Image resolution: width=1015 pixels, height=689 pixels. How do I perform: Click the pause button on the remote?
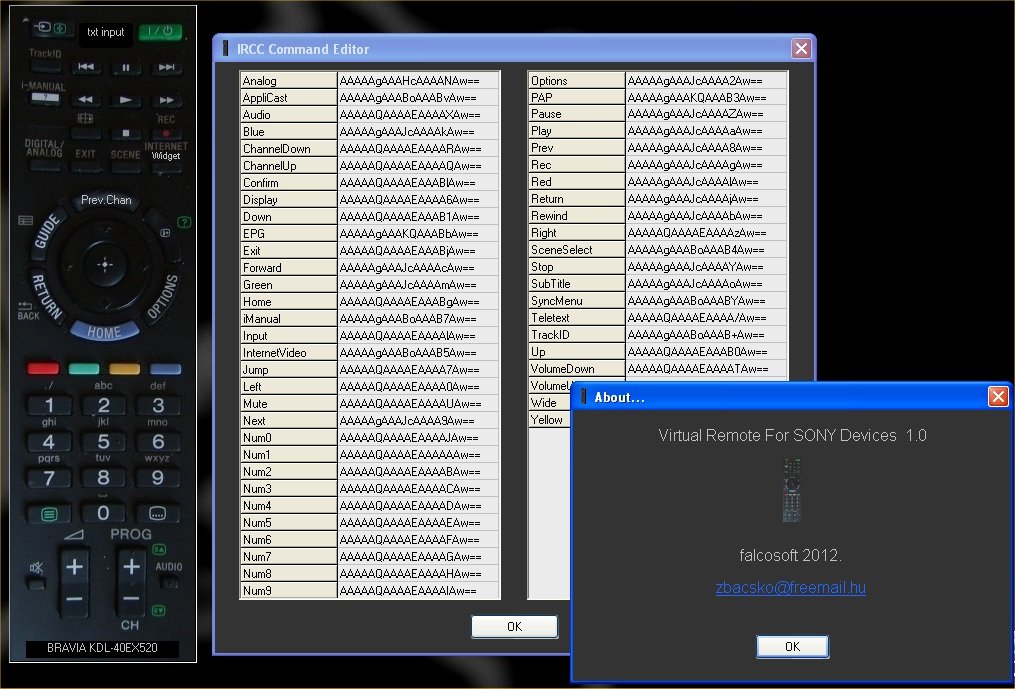(x=126, y=67)
